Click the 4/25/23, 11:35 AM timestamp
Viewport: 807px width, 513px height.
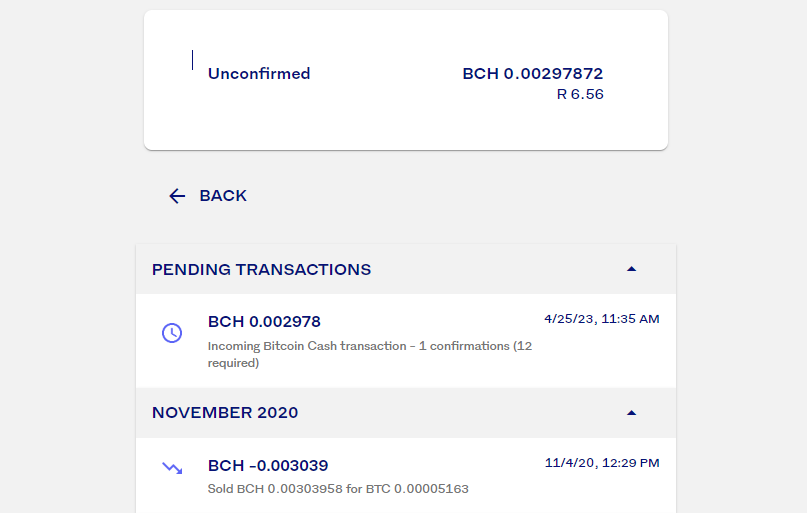[602, 319]
